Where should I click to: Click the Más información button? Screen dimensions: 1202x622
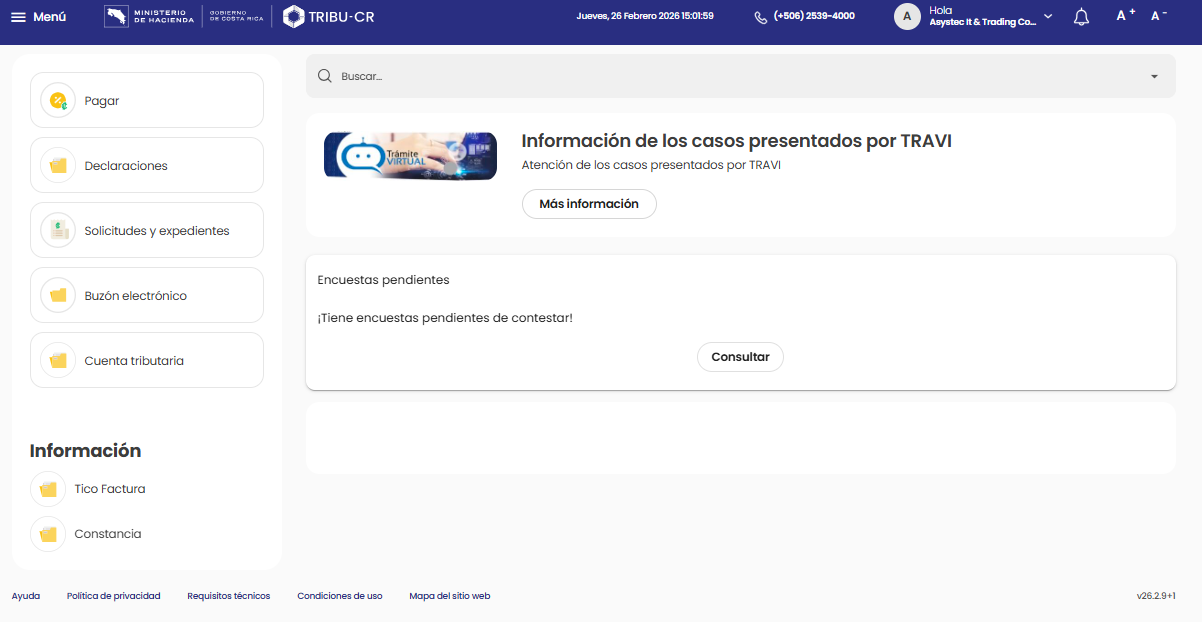pos(589,204)
